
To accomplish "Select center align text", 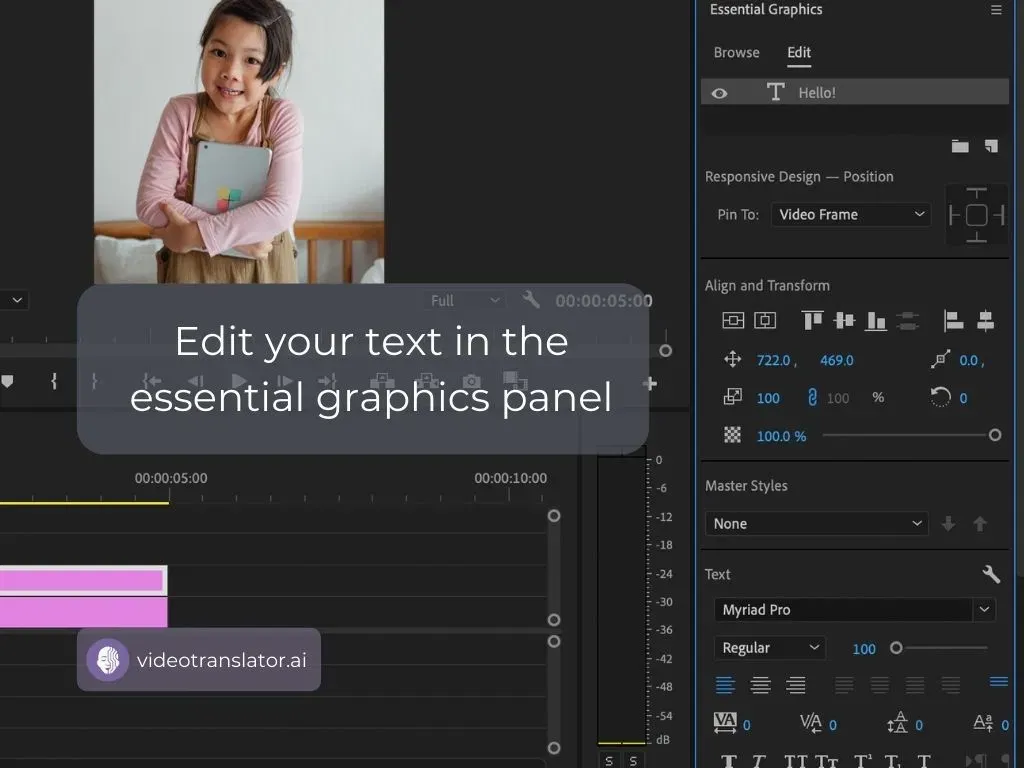I will (x=760, y=685).
